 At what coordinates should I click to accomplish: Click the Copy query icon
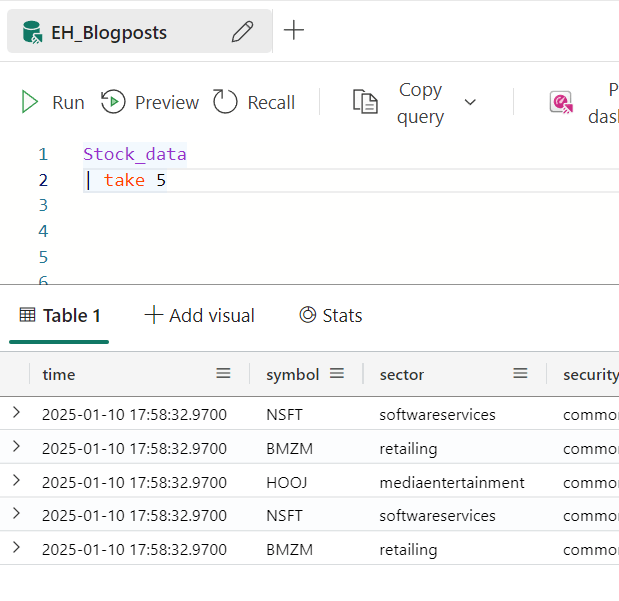click(366, 102)
